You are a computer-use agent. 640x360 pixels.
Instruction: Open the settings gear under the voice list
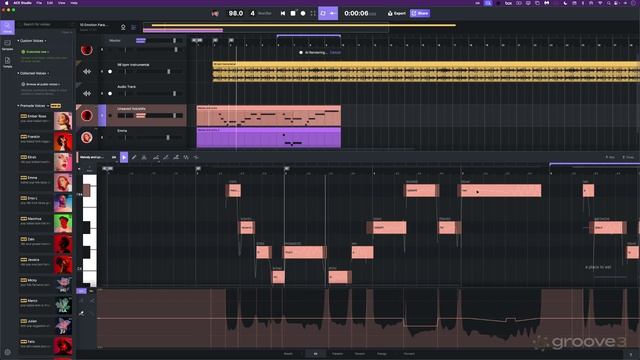point(7,352)
